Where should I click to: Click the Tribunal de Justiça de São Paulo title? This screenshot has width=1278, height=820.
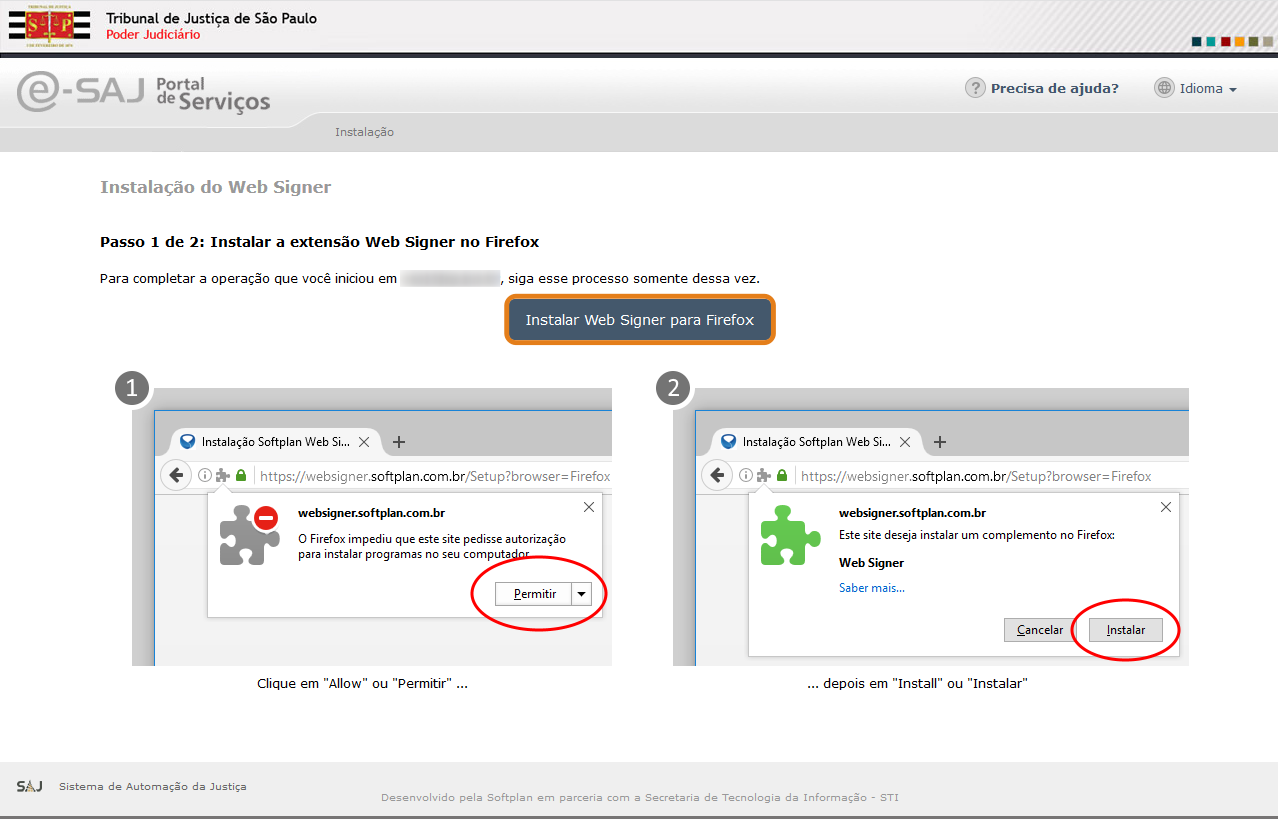pyautogui.click(x=211, y=18)
